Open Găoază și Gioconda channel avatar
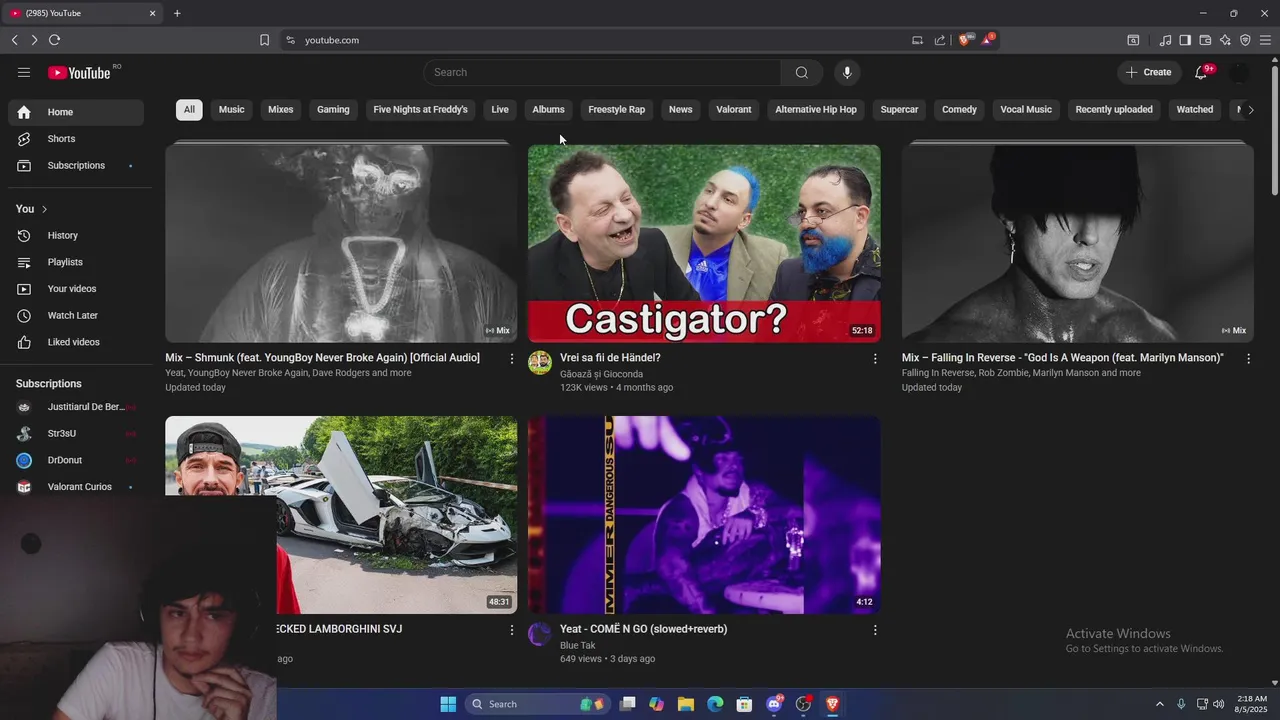Image resolution: width=1280 pixels, height=720 pixels. (540, 362)
